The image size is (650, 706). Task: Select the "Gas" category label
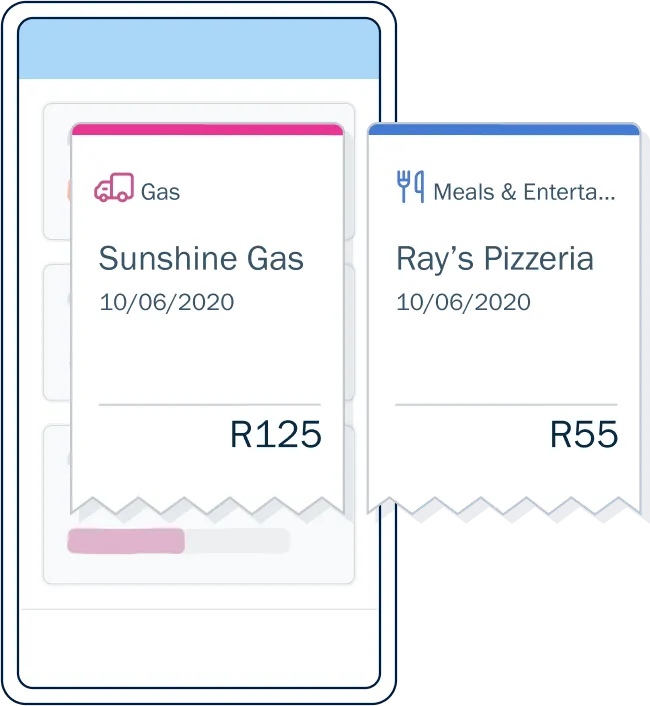click(x=160, y=190)
